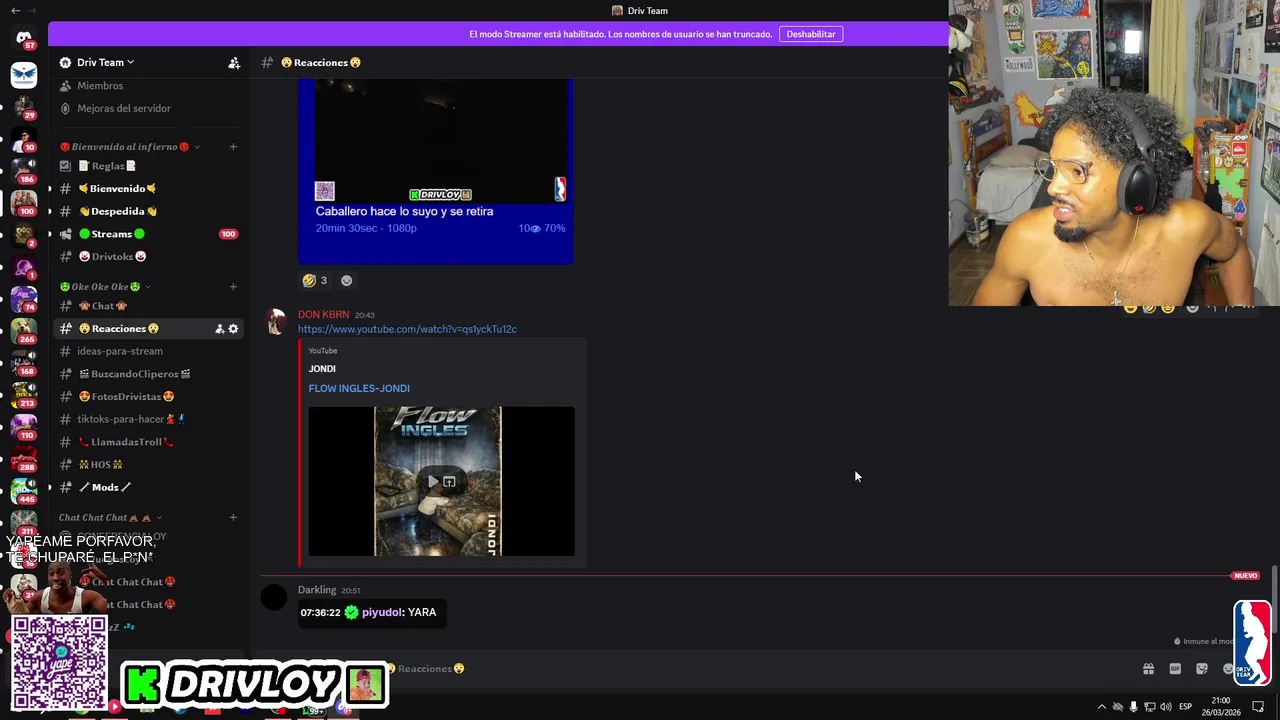Open FotosDrivistas channel
The width and height of the screenshot is (1280, 720).
[x=150, y=397]
